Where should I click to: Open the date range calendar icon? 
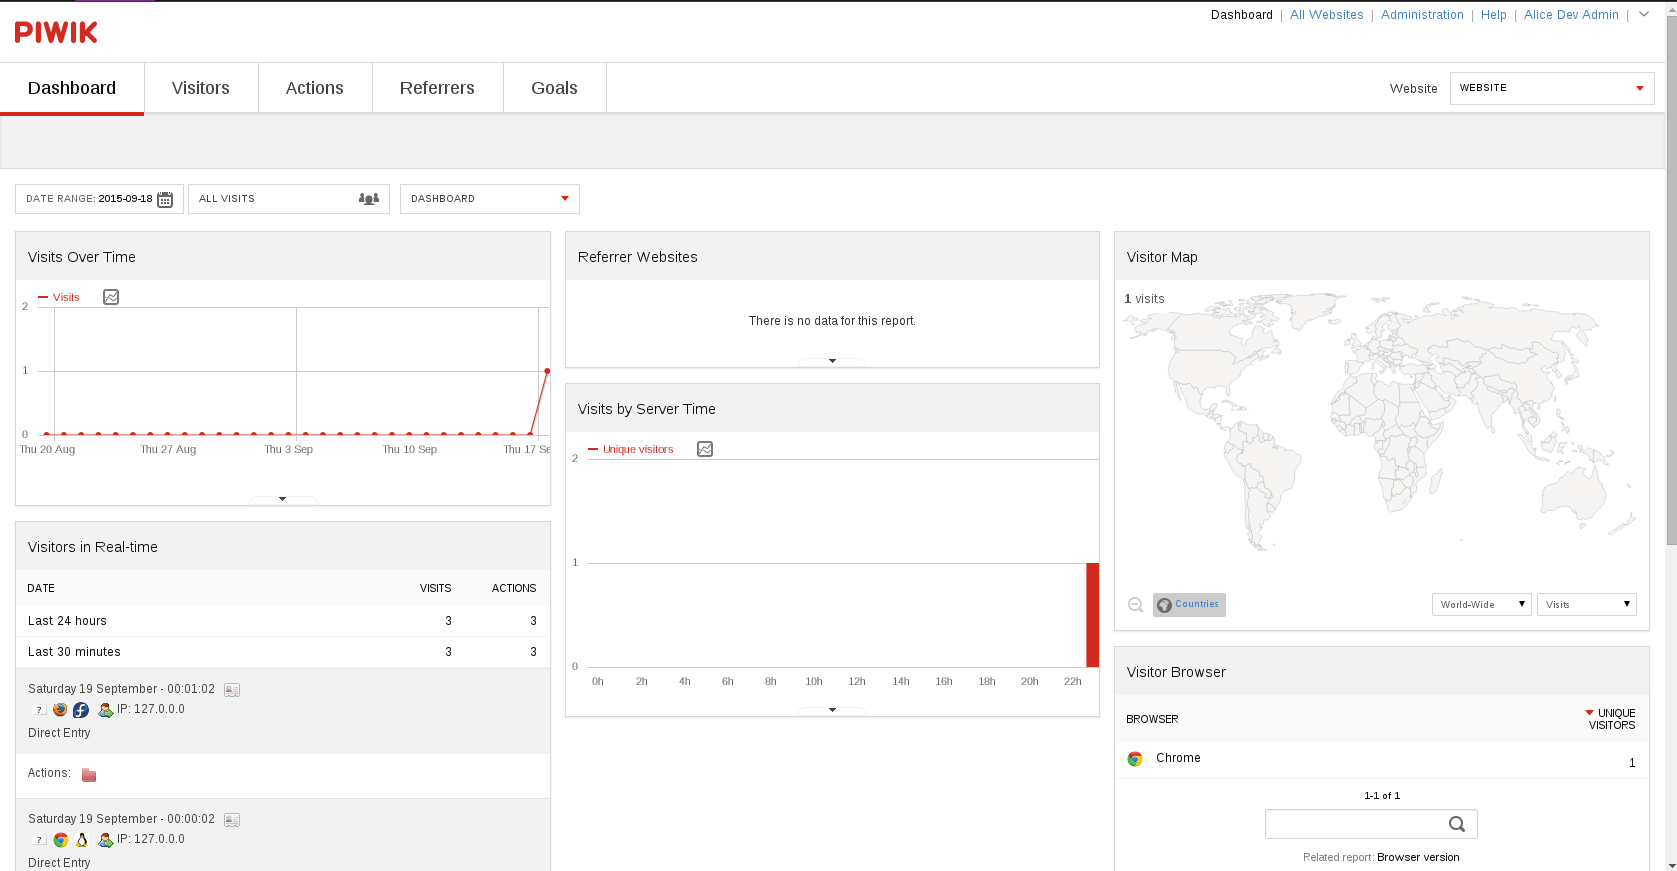click(165, 199)
